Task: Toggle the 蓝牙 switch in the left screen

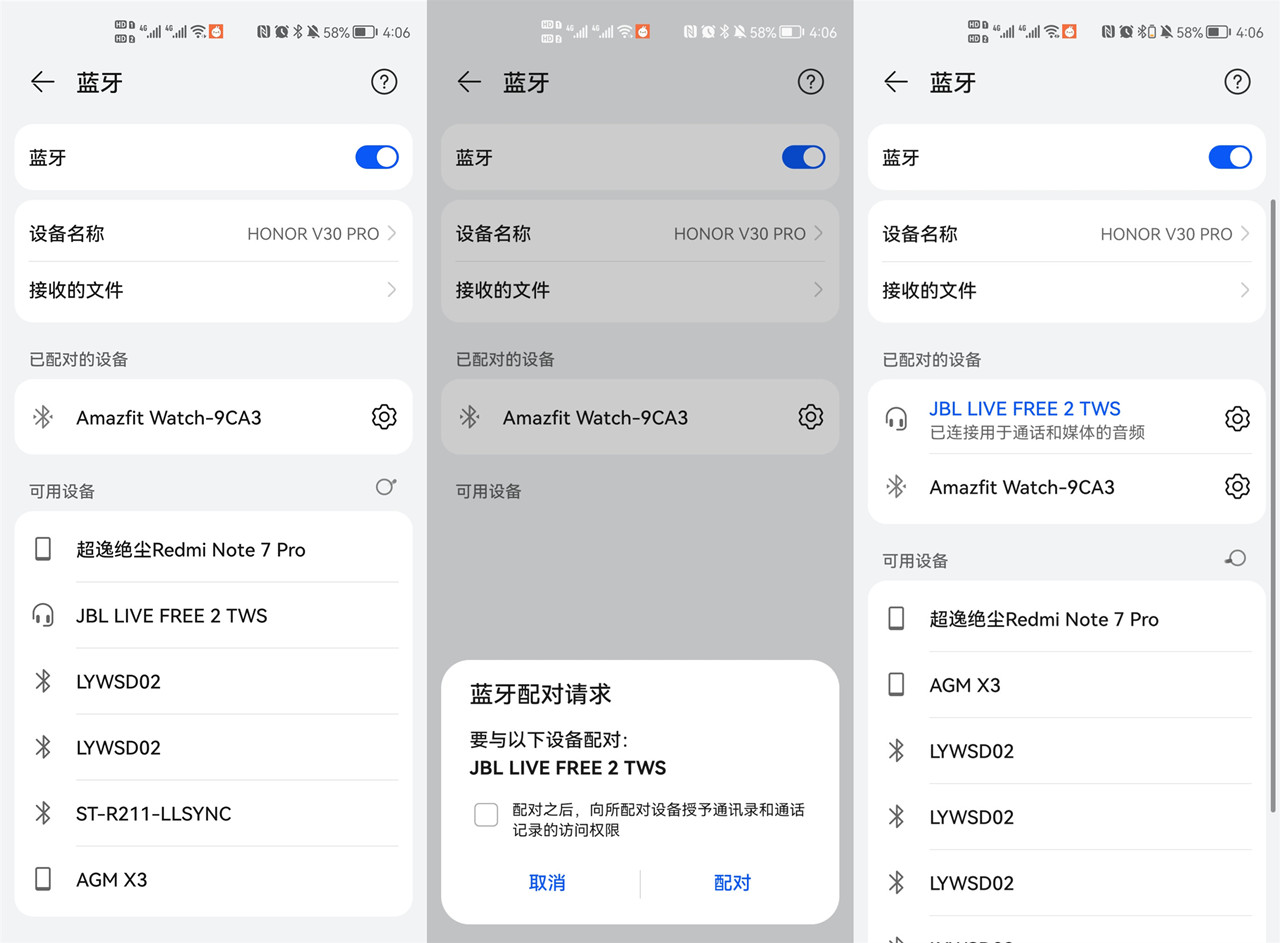Action: click(x=377, y=157)
